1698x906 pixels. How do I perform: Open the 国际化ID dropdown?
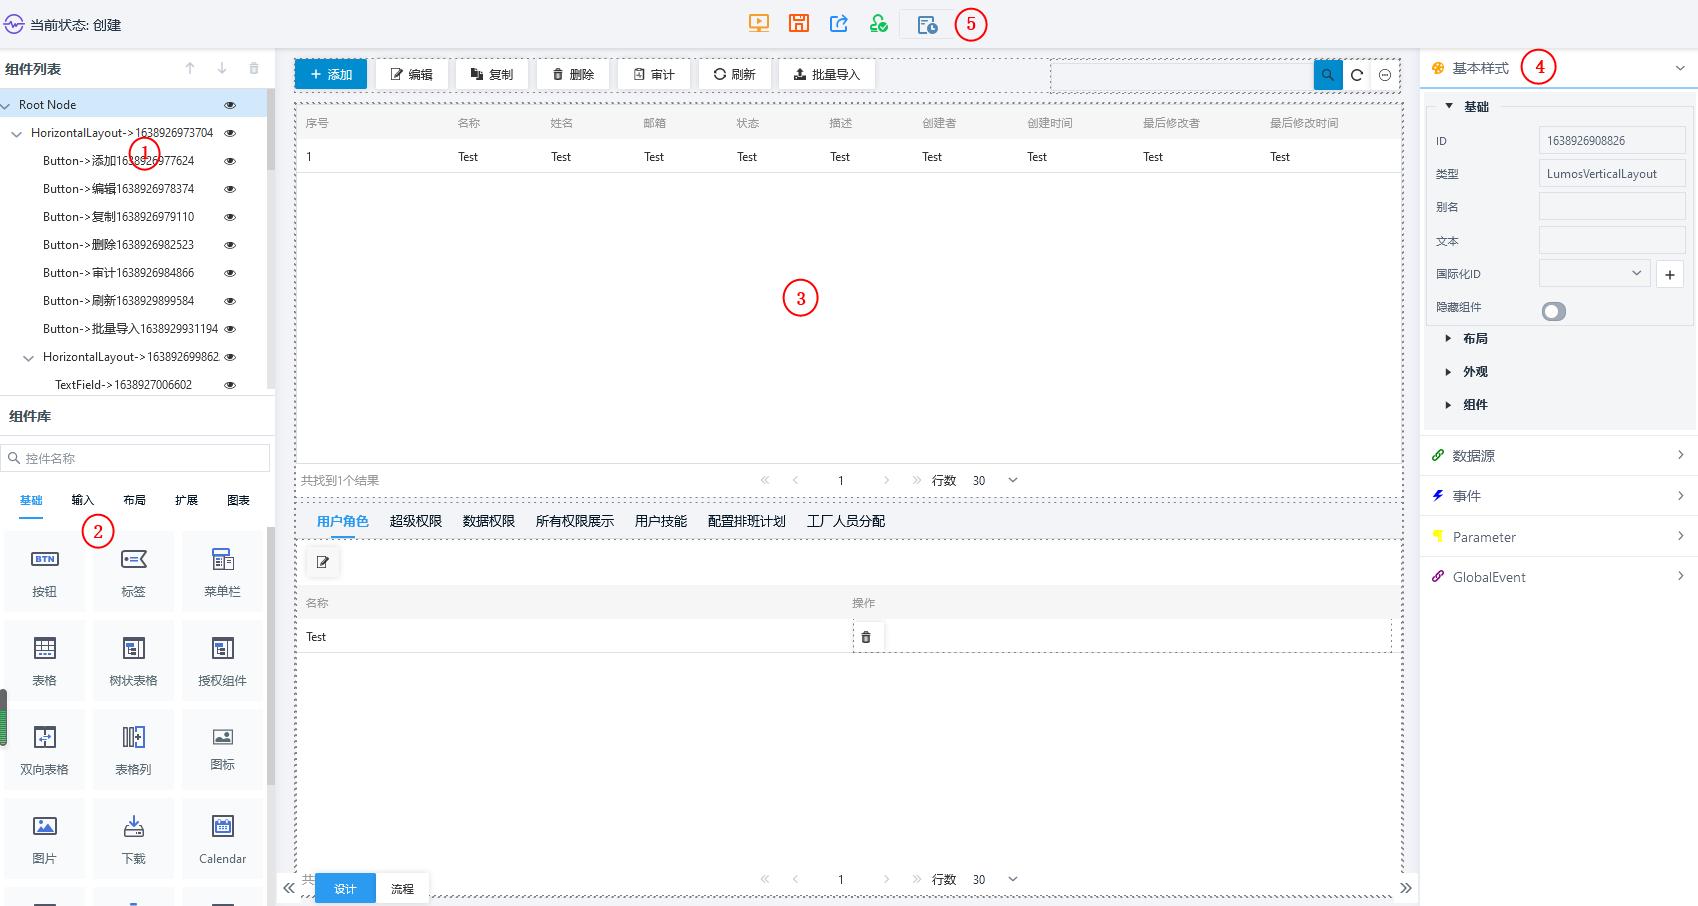tap(1594, 273)
